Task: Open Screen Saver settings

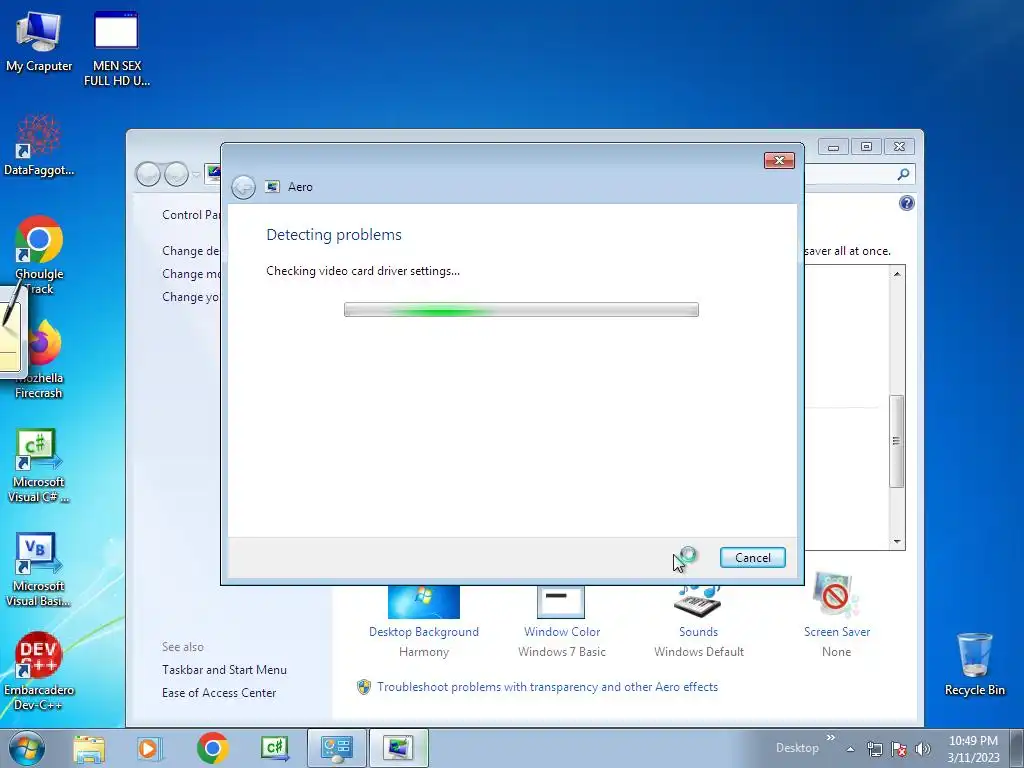Action: [837, 632]
